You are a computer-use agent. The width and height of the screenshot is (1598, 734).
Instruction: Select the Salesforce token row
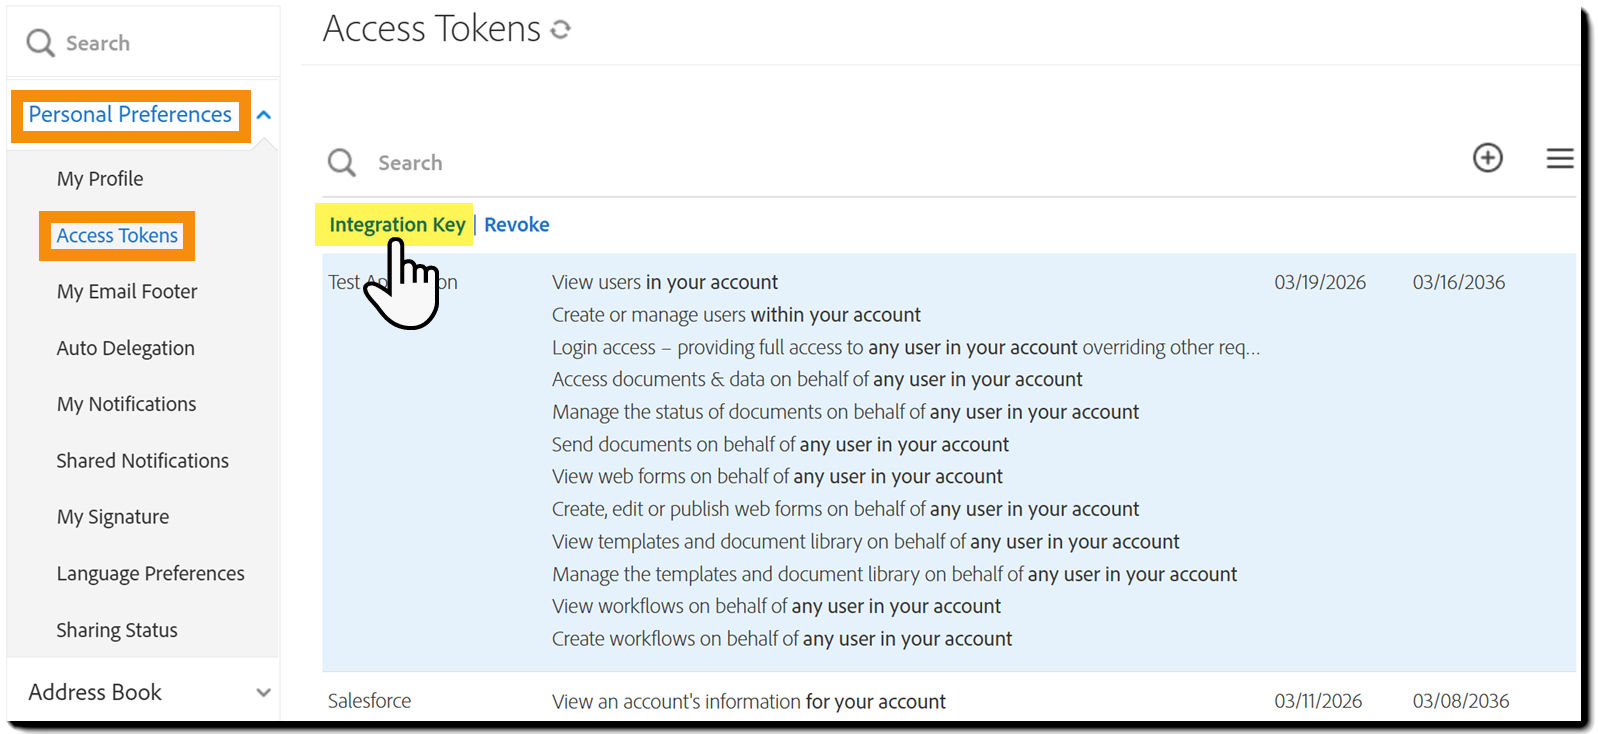tap(369, 701)
